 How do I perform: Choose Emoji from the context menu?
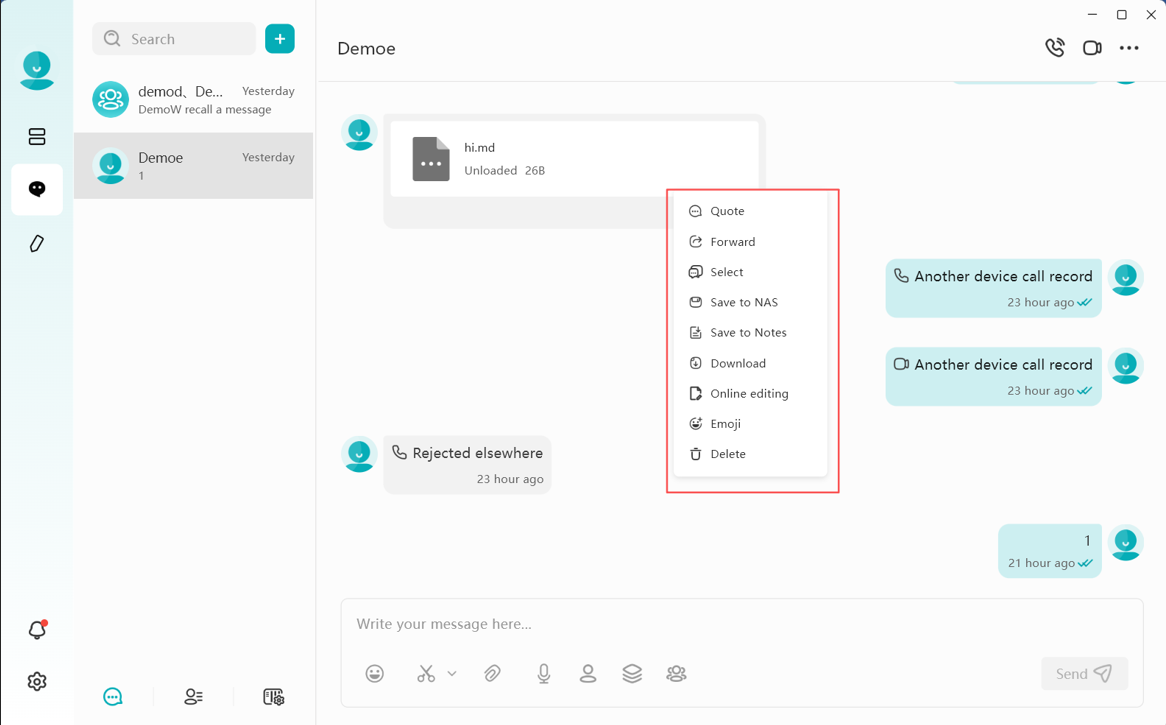click(x=750, y=424)
